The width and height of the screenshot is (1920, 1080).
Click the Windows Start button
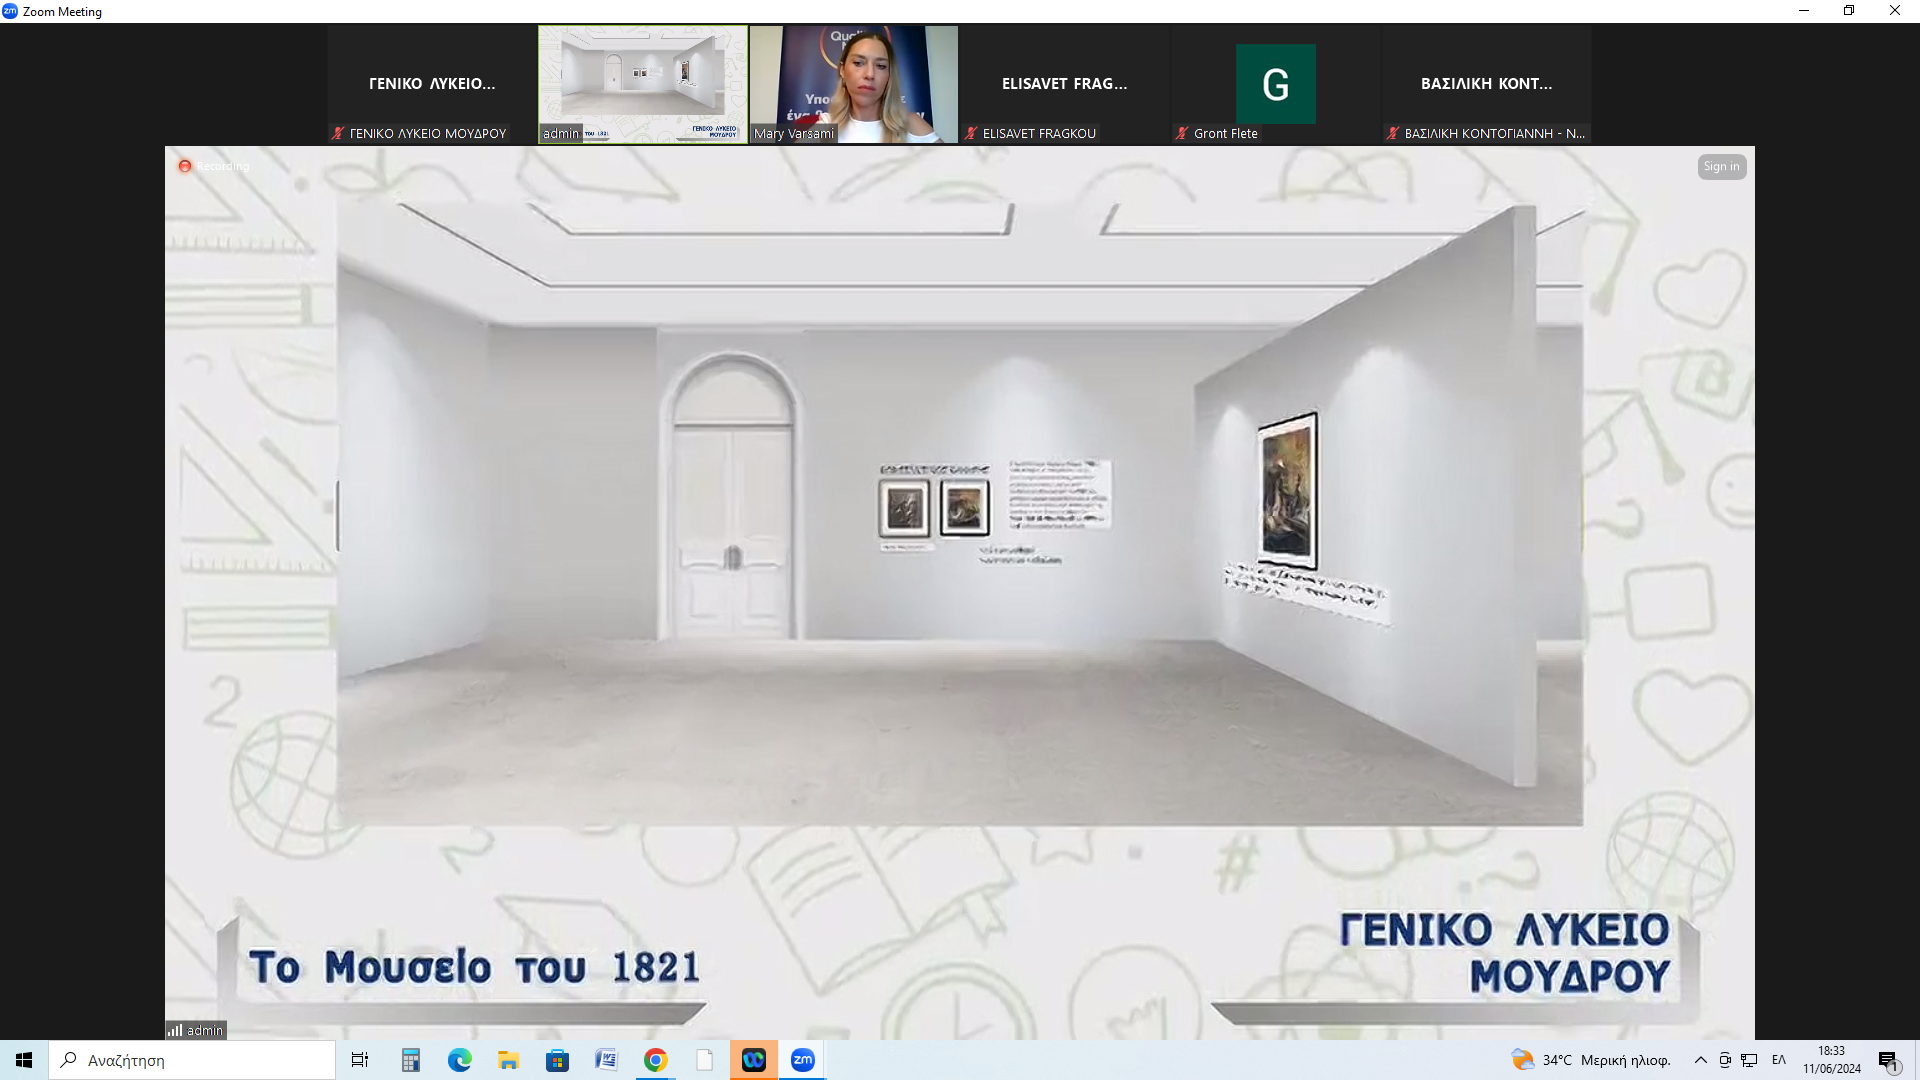point(24,1060)
